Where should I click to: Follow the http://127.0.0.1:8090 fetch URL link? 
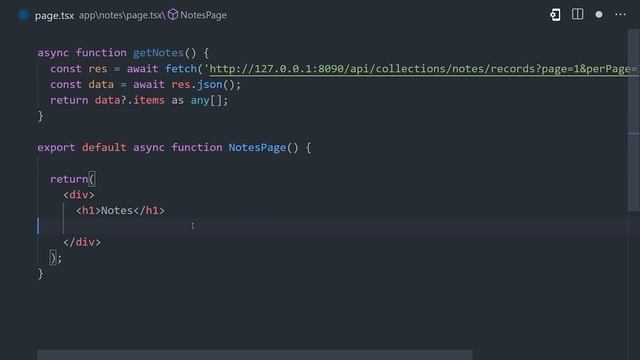pos(422,69)
